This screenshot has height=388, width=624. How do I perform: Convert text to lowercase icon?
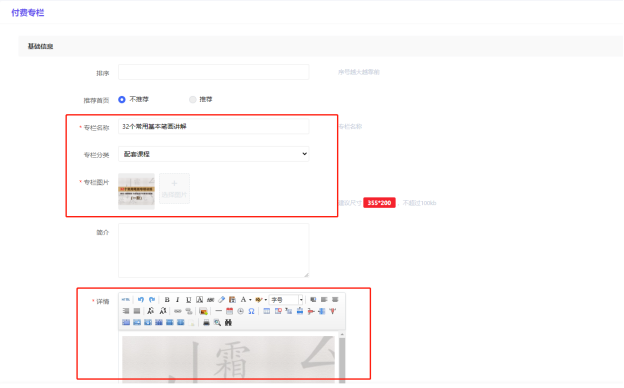pyautogui.click(x=163, y=311)
